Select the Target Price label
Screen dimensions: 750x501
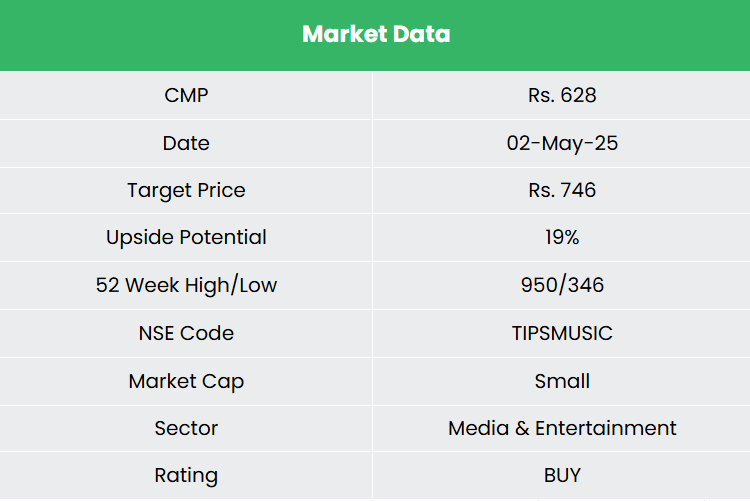(186, 190)
